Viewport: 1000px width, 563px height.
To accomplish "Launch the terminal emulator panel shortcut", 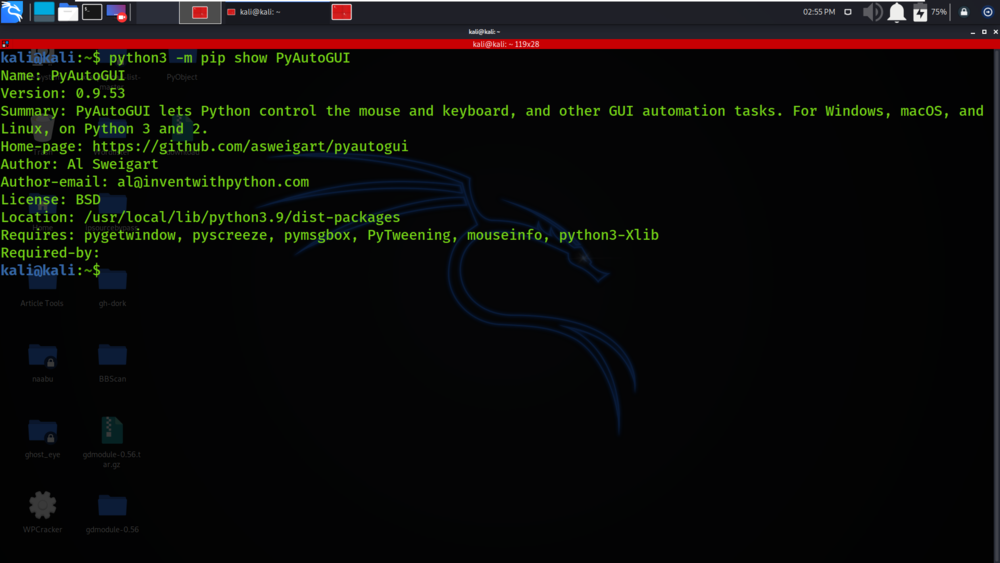I will pos(92,11).
